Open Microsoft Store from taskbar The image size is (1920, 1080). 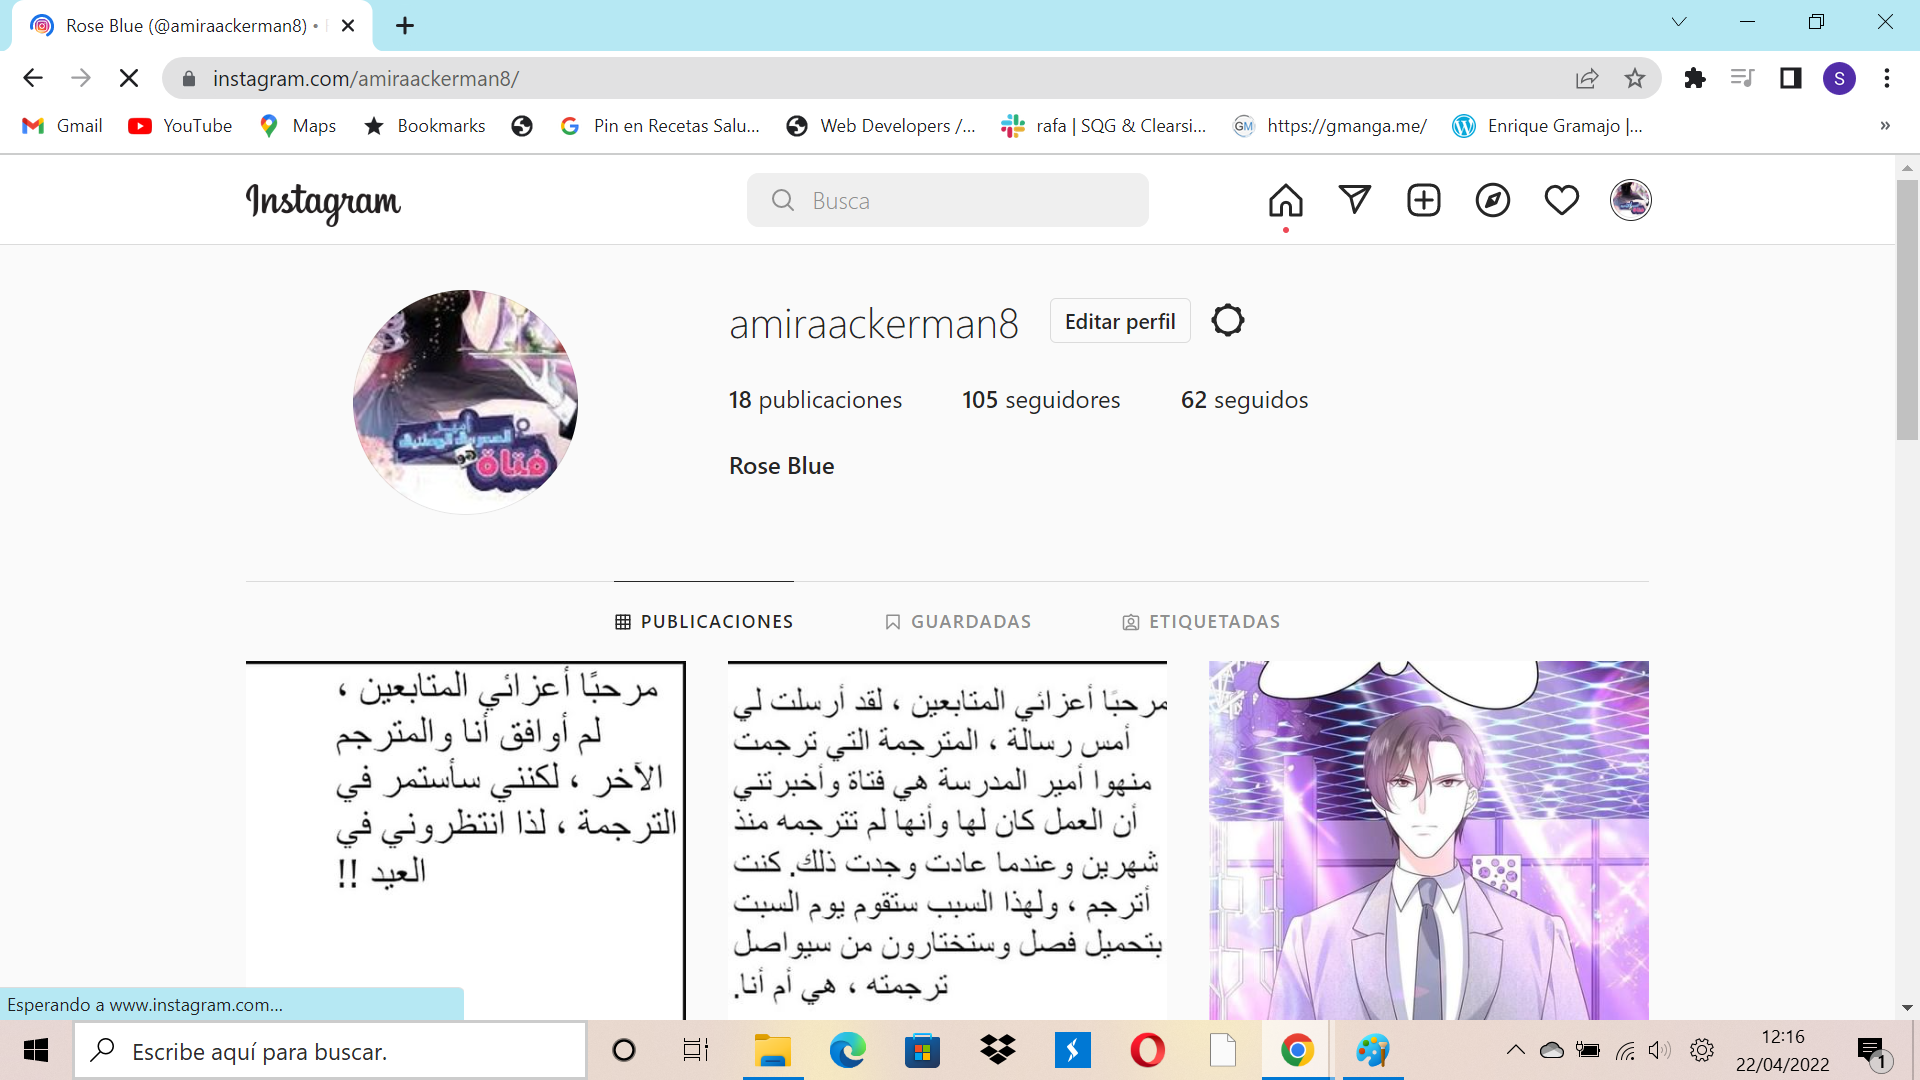click(923, 1050)
